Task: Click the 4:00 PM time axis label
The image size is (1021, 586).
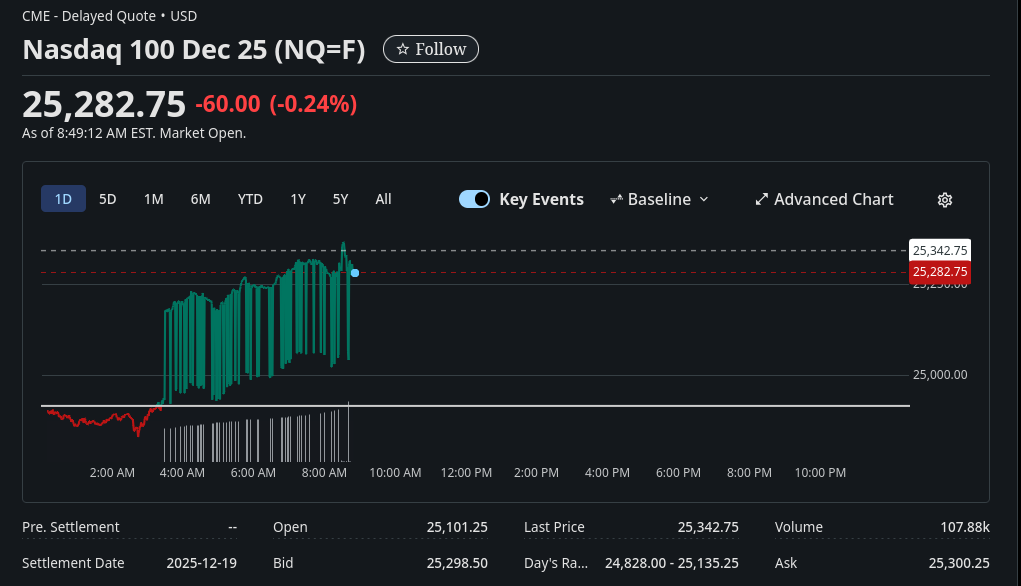Action: tap(608, 473)
